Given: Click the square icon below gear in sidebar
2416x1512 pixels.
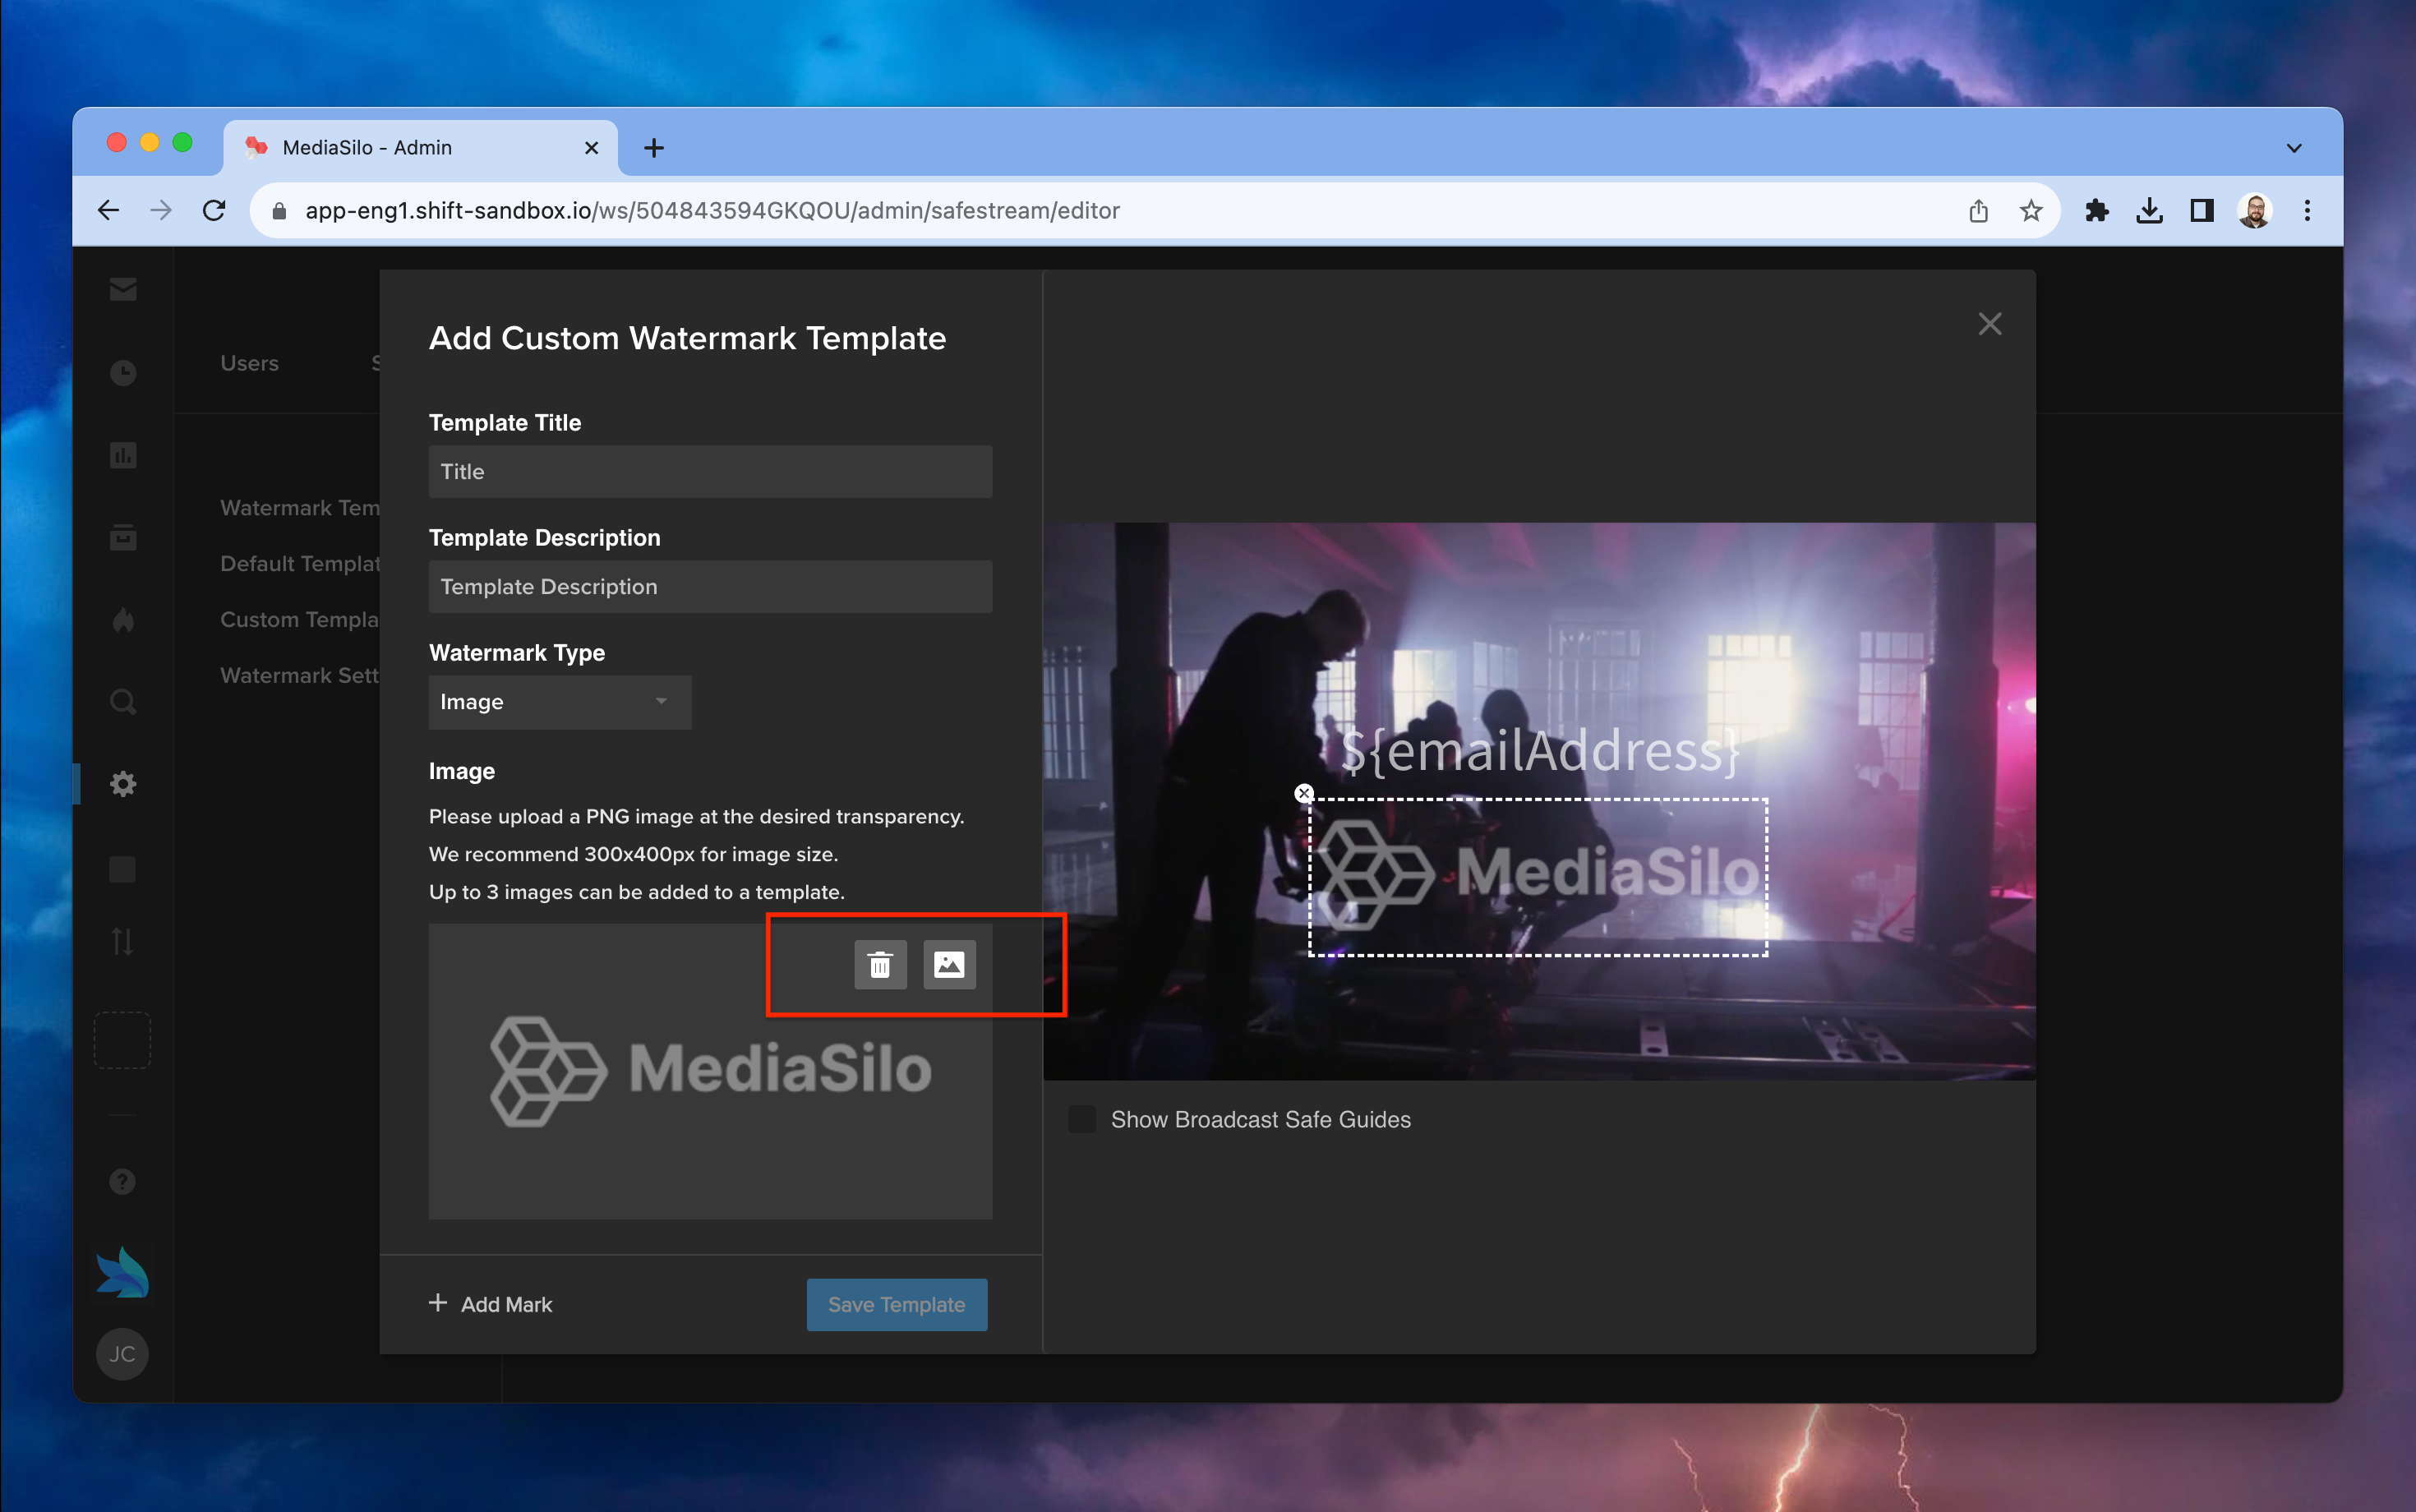Looking at the screenshot, I should tap(123, 869).
